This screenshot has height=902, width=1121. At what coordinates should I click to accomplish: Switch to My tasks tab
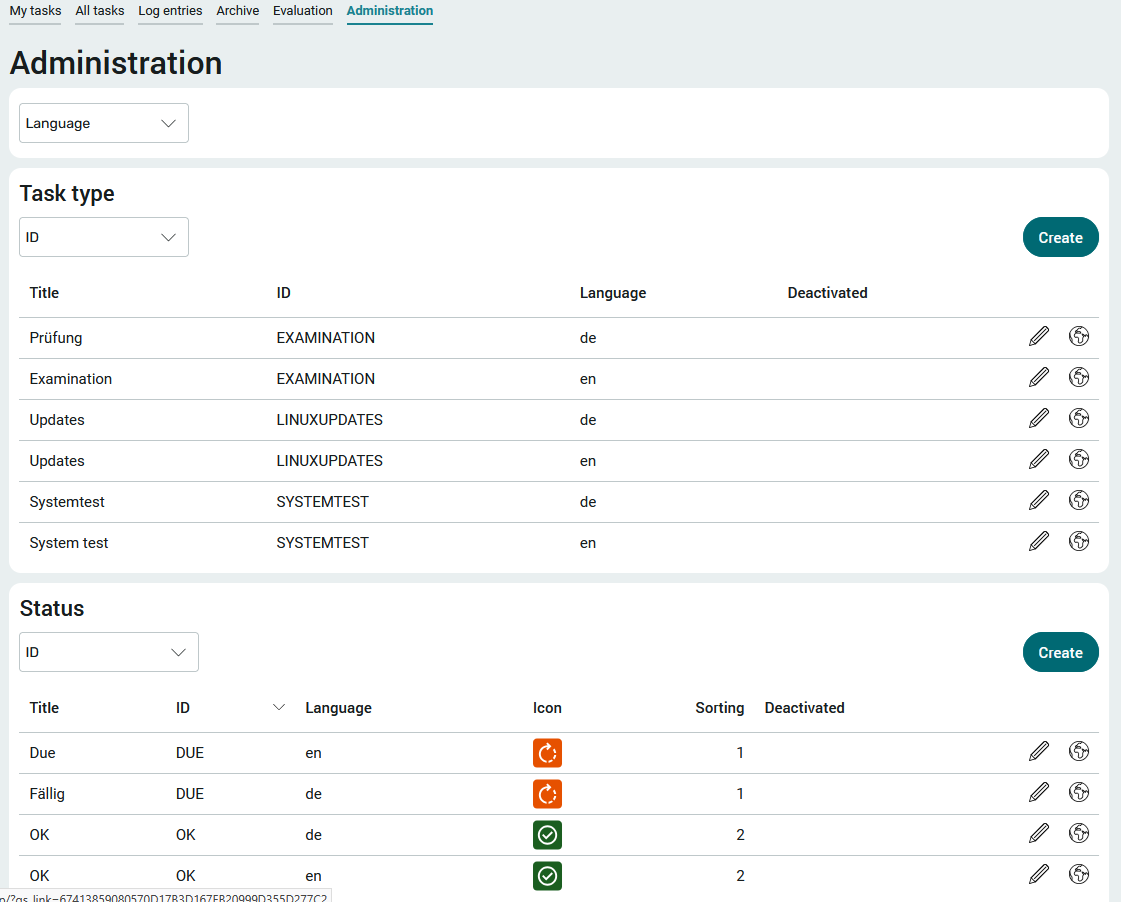pos(35,11)
